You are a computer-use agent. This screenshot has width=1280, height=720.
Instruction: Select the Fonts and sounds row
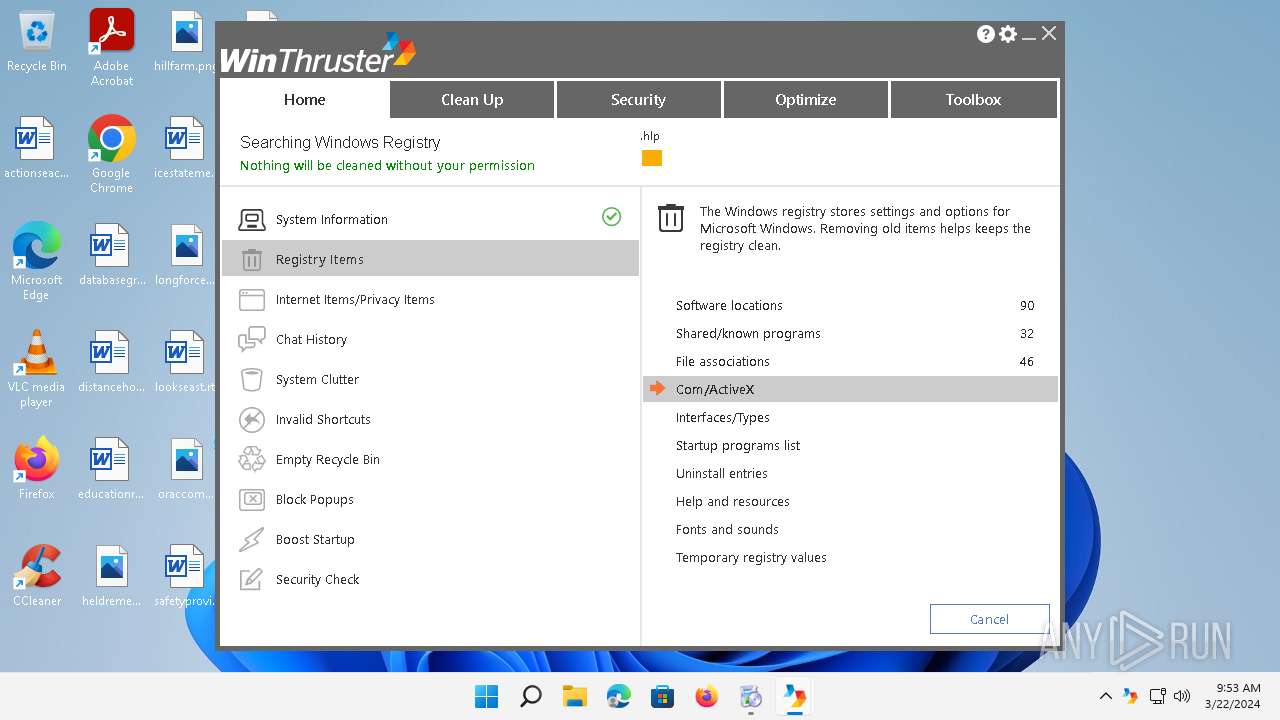click(x=850, y=530)
